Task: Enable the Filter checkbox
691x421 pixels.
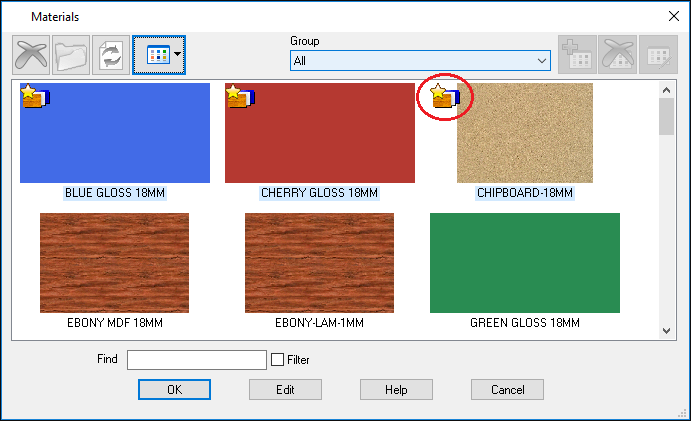Action: [x=277, y=360]
